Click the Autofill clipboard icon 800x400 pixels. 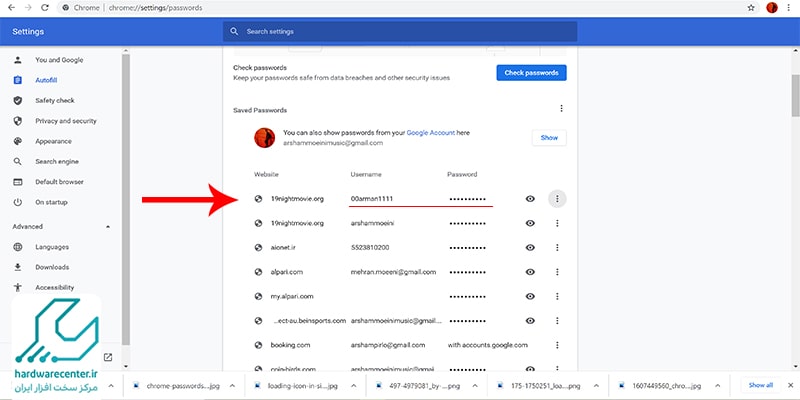(18, 80)
